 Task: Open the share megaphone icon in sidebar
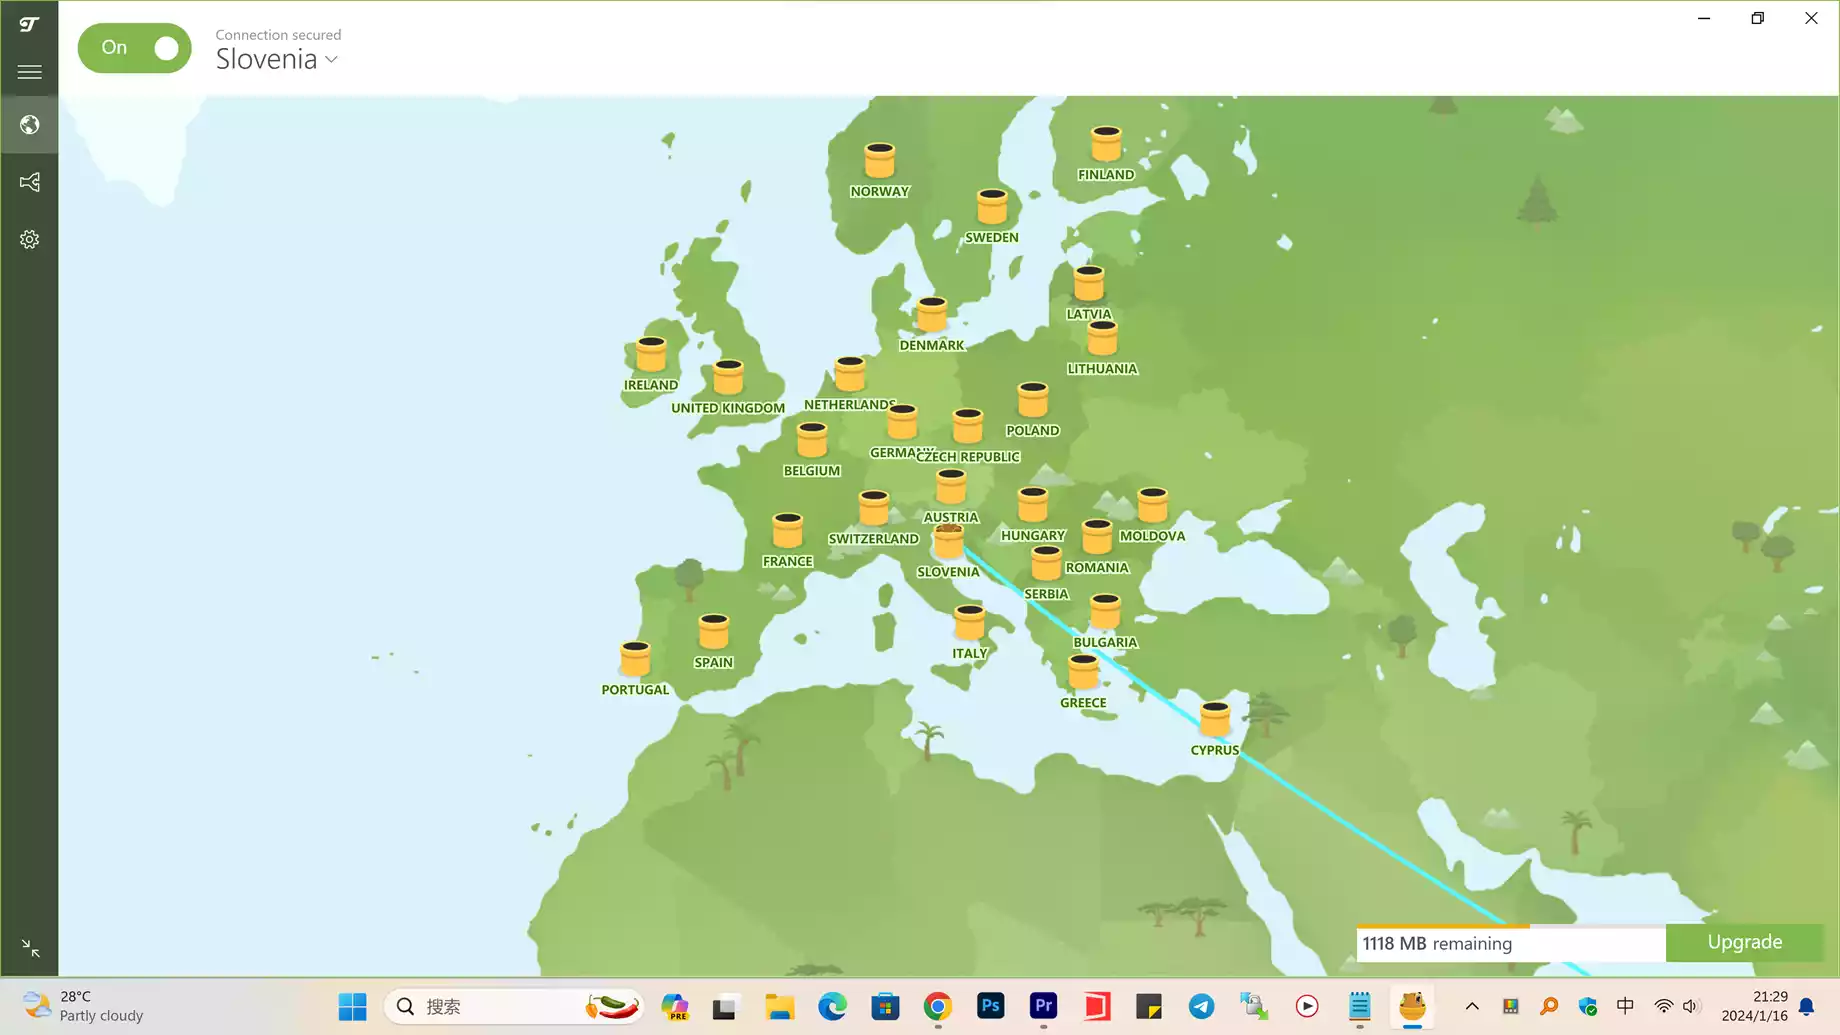pos(29,182)
